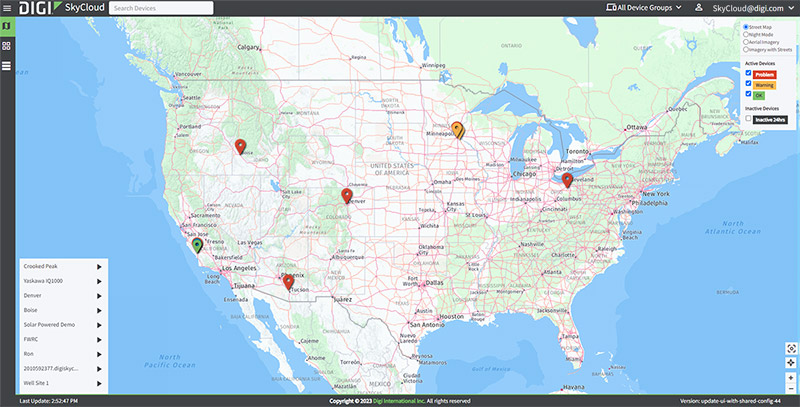Open the hamburger menu in top bar
The image size is (800, 407).
coord(7,8)
